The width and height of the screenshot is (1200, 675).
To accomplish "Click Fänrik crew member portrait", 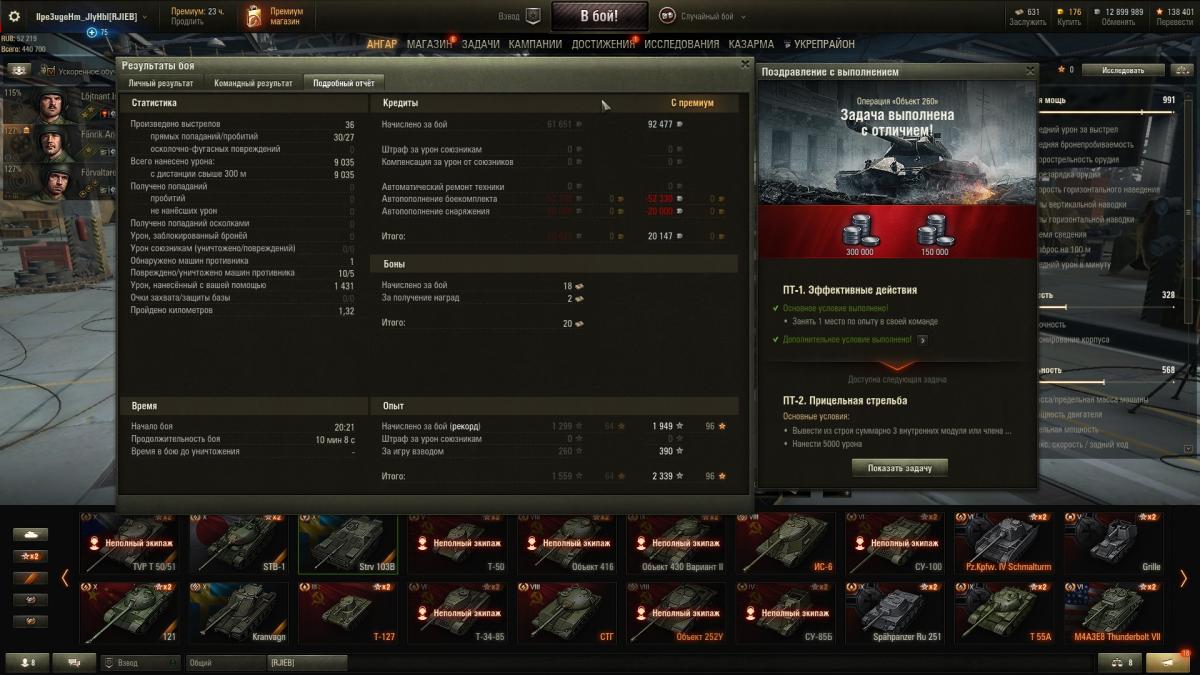I will 52,141.
